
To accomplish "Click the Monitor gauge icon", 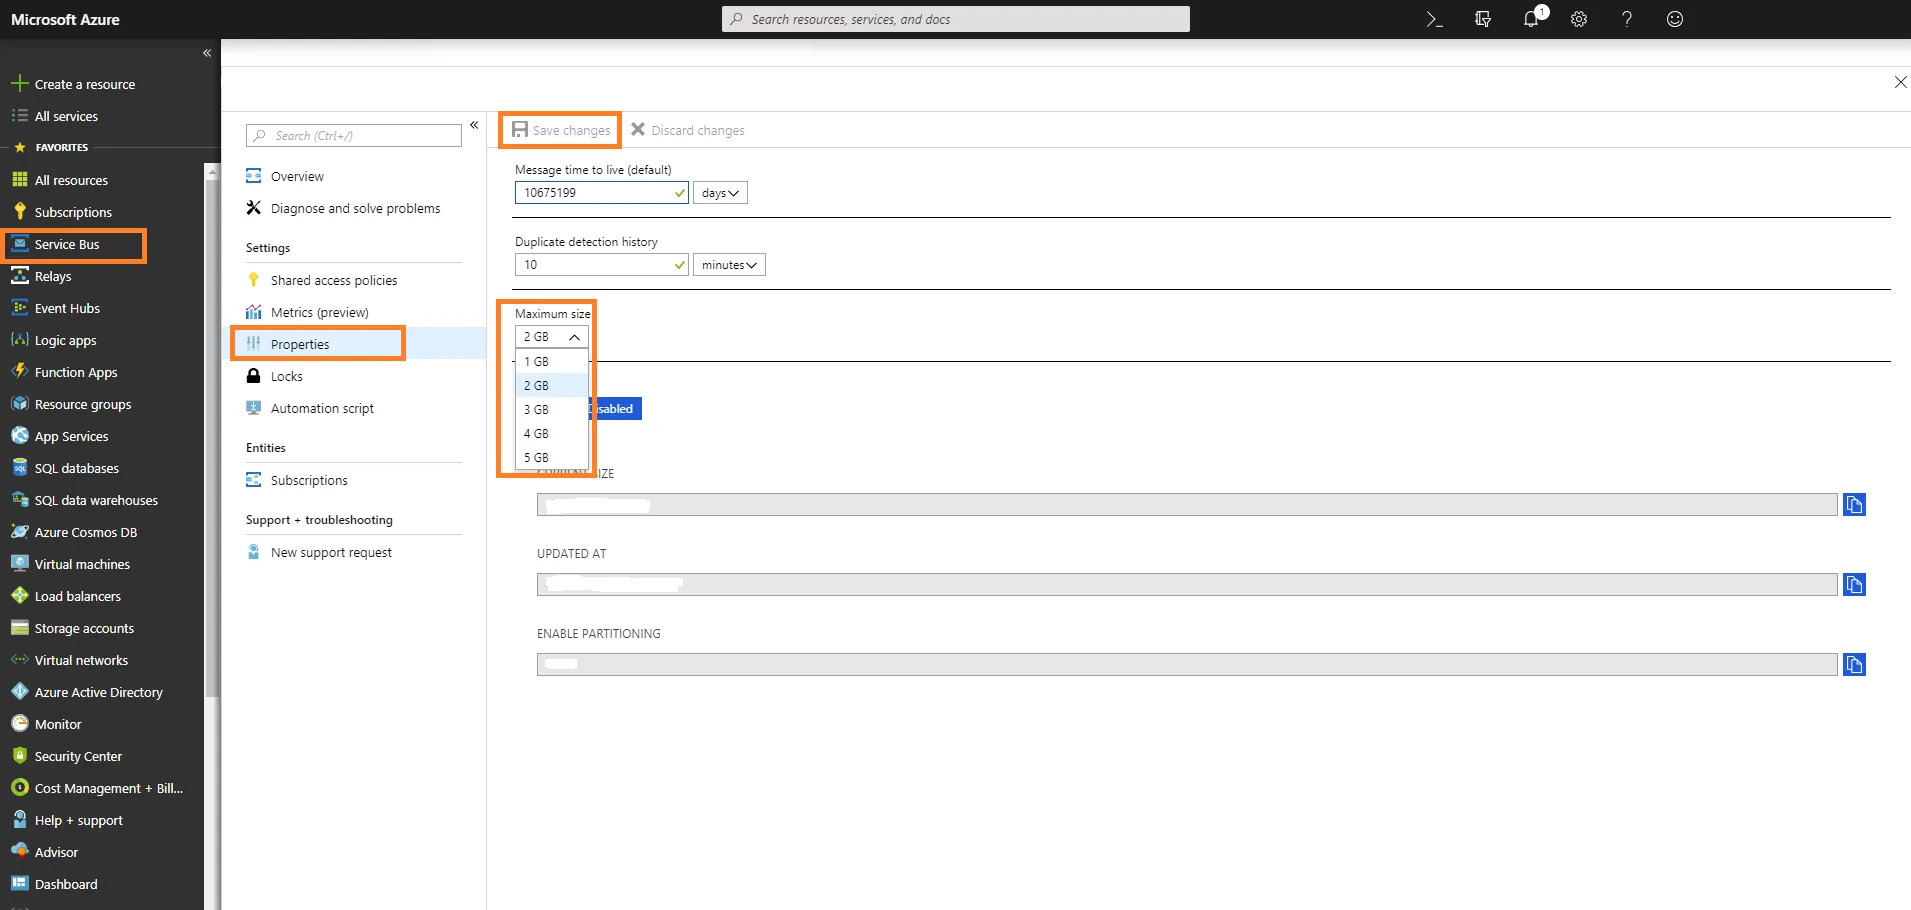I will point(19,724).
